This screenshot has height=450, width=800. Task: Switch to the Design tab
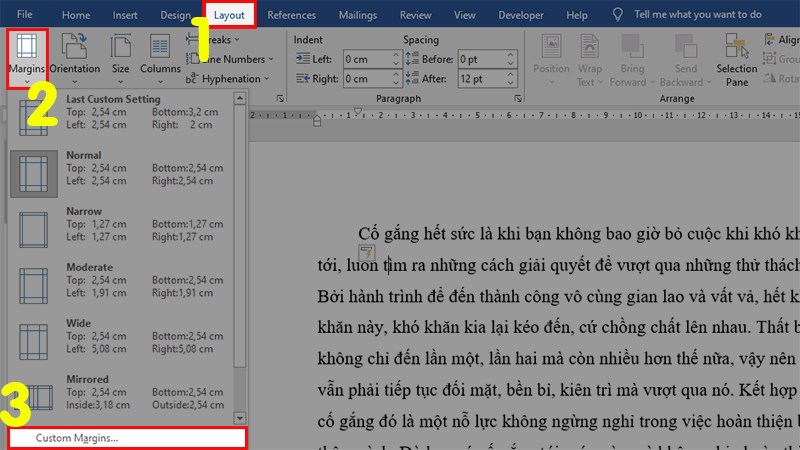[x=176, y=15]
